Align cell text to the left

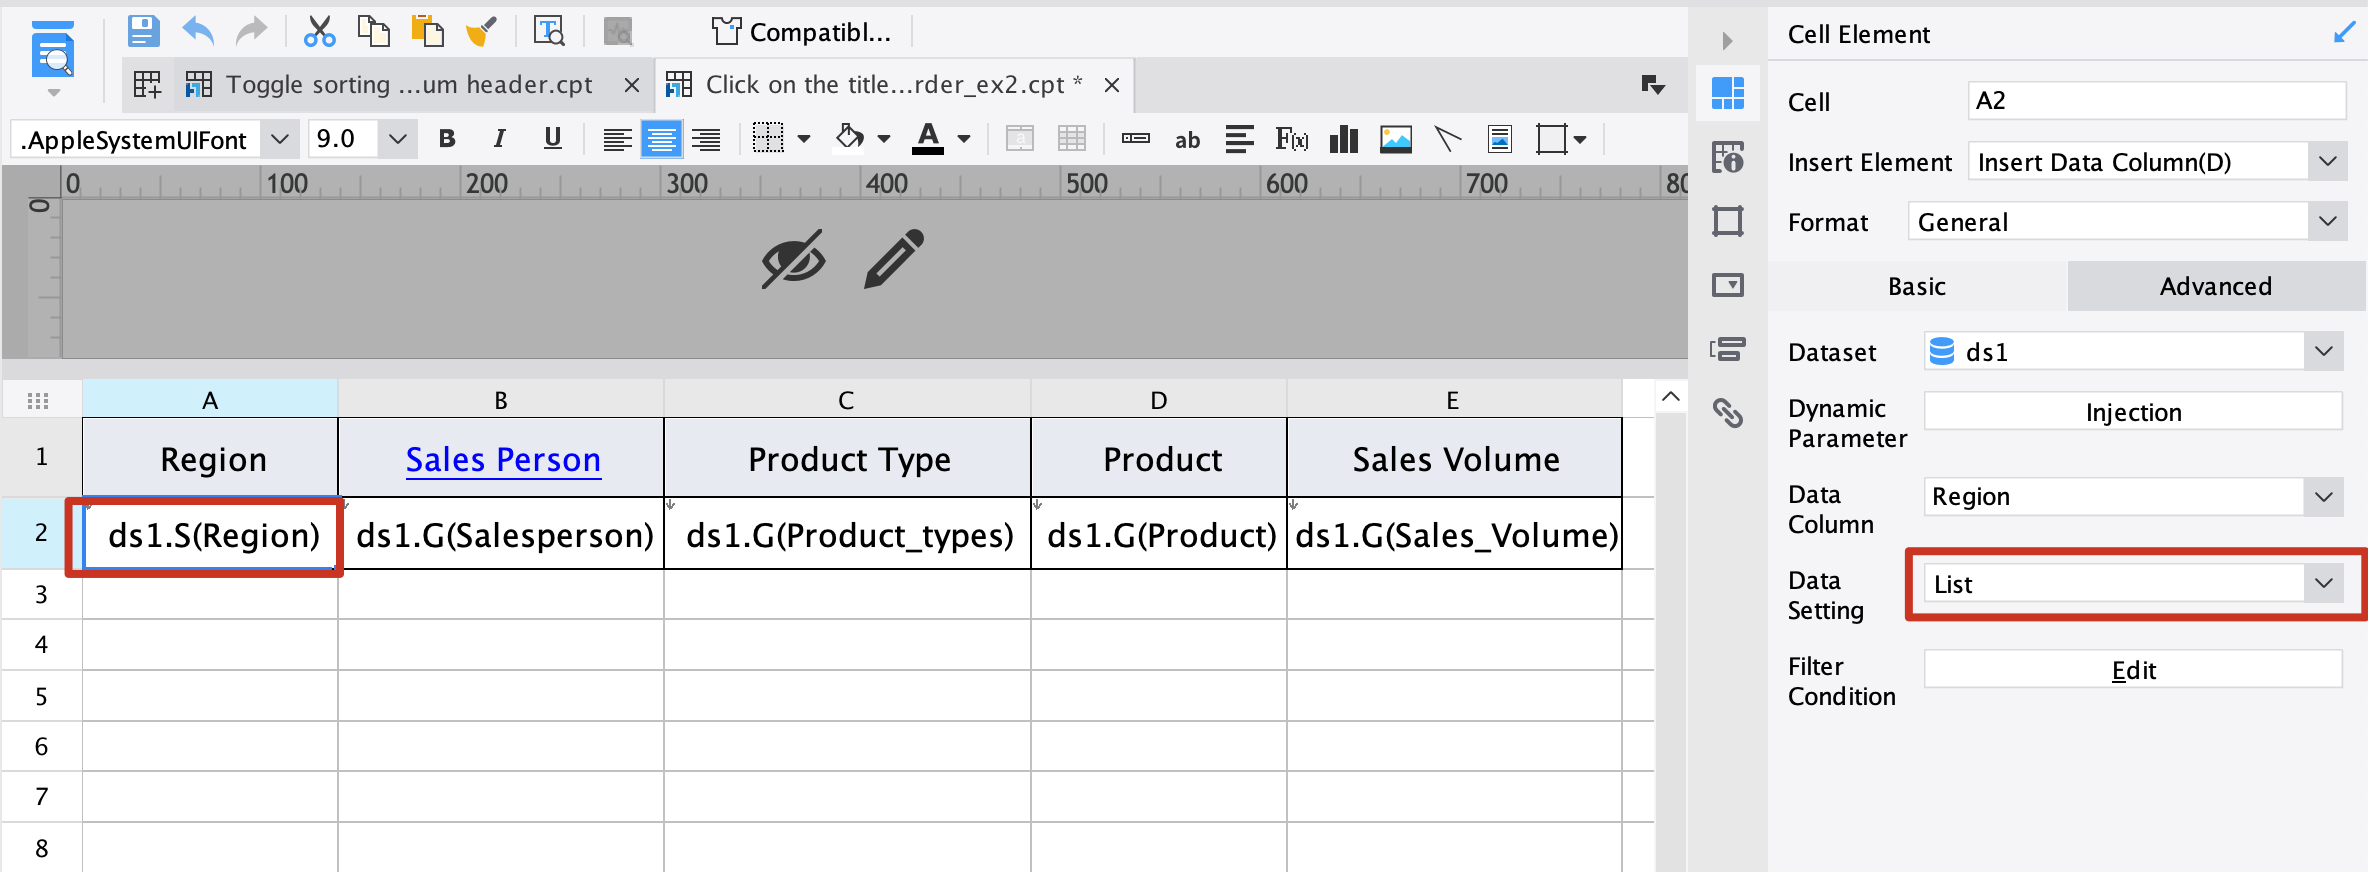617,139
